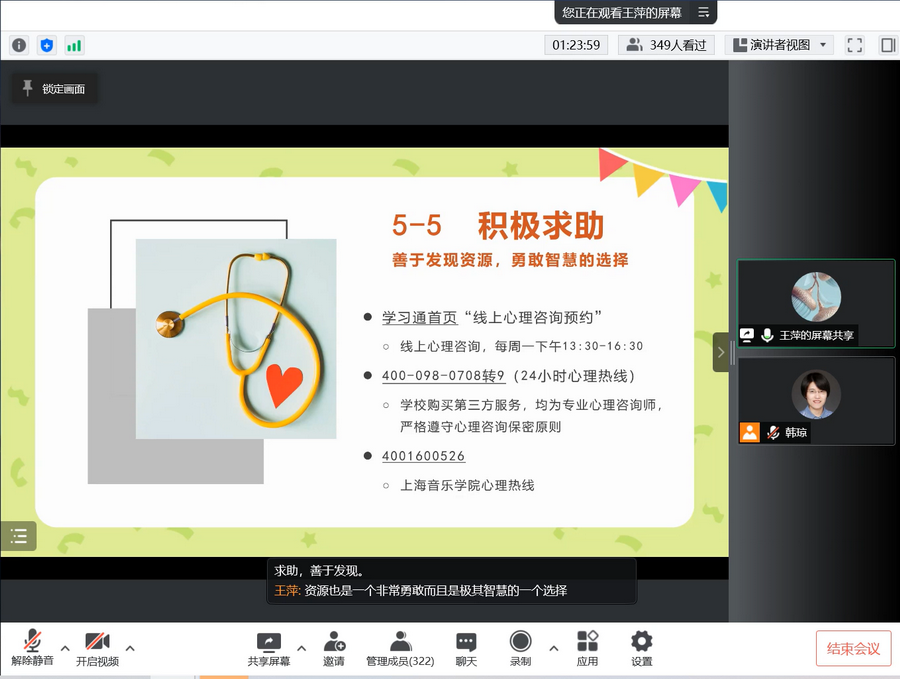Open the screen sharing options menu icon
Screen dimensions: 900x679
click(704, 12)
